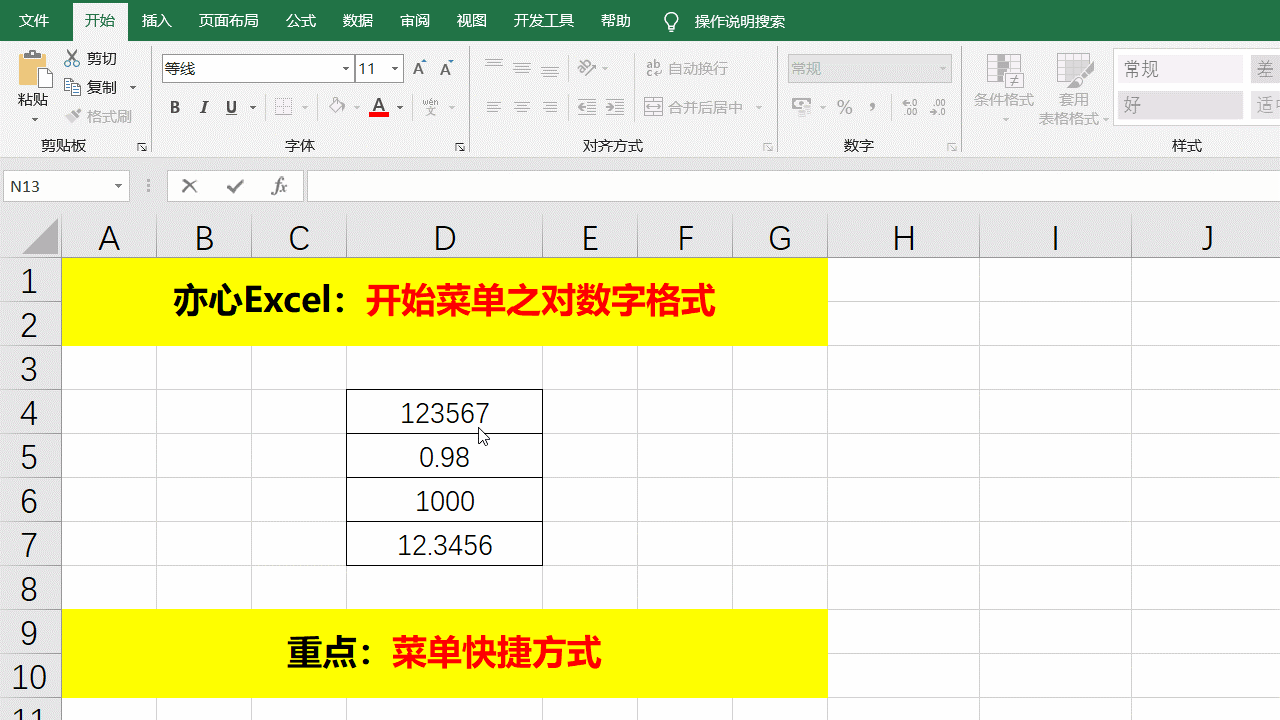Click the formula bar Cancel X
The image size is (1280, 720).
click(x=190, y=186)
